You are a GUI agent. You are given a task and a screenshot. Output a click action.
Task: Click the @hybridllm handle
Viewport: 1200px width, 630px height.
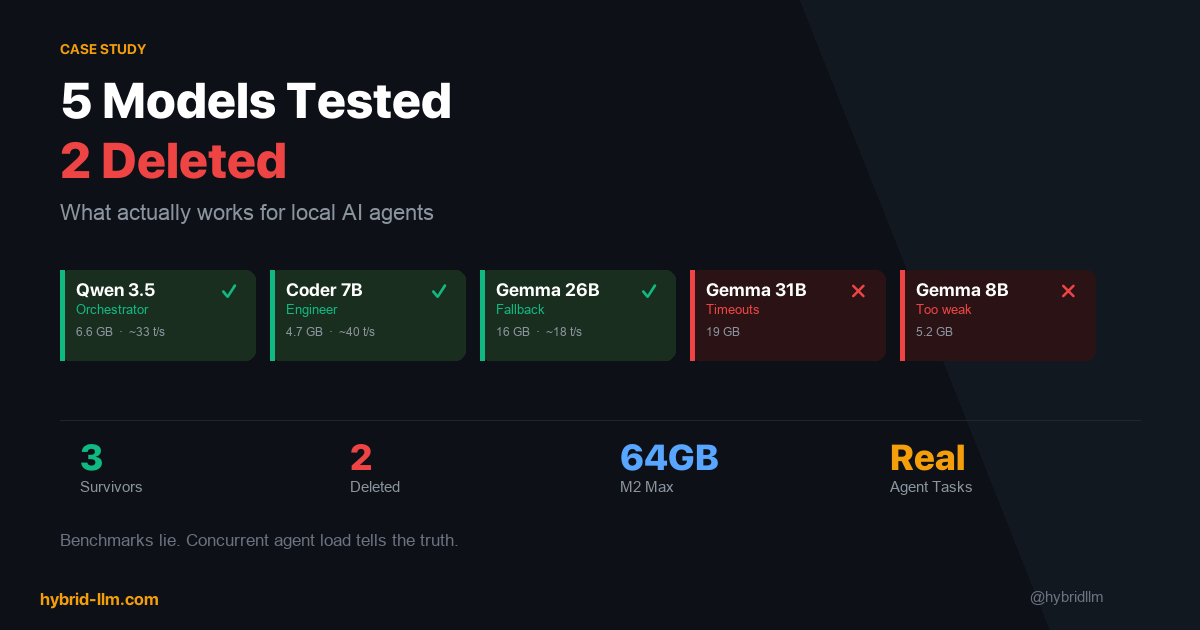coord(1066,597)
